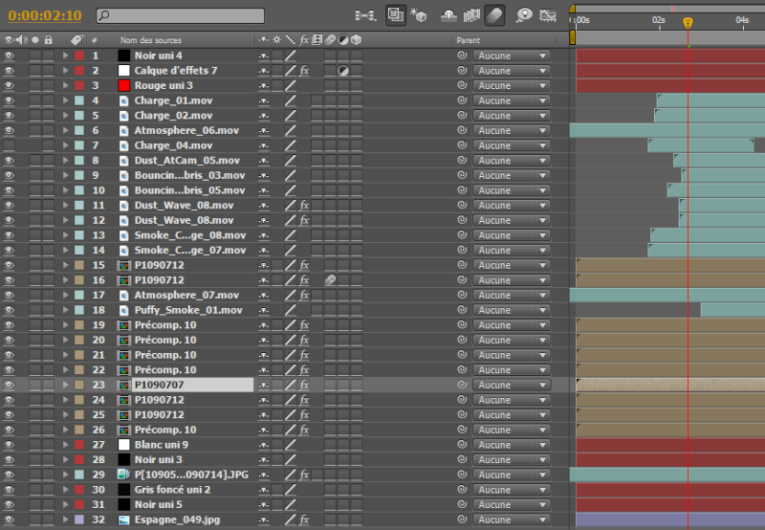Click the quality switch on Charge_01.mov
The width and height of the screenshot is (765, 530).
(x=290, y=101)
